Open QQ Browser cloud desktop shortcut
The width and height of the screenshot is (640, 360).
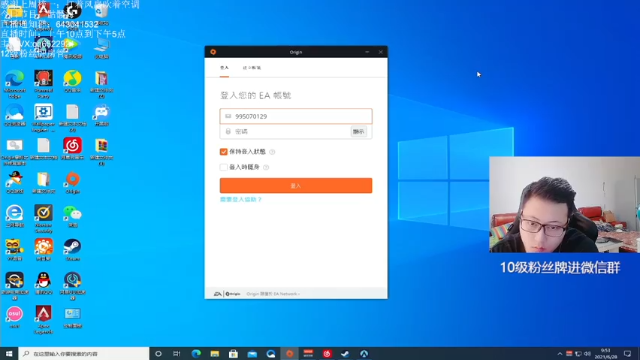point(15,115)
